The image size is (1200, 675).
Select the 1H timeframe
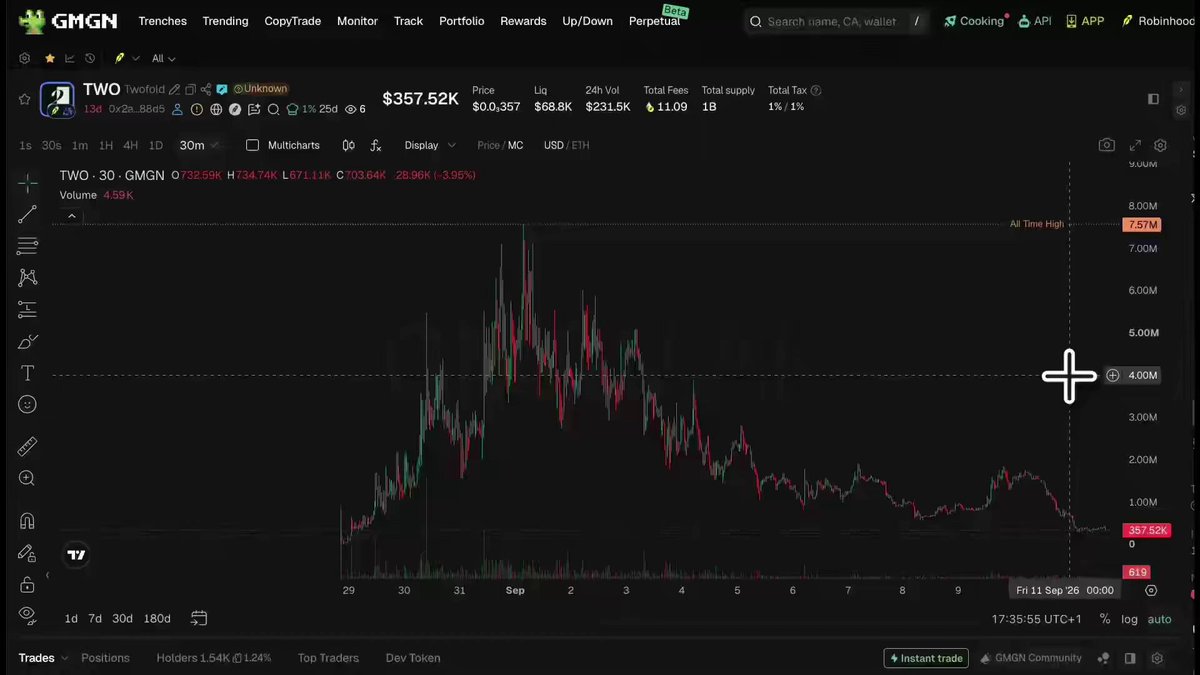[x=105, y=145]
